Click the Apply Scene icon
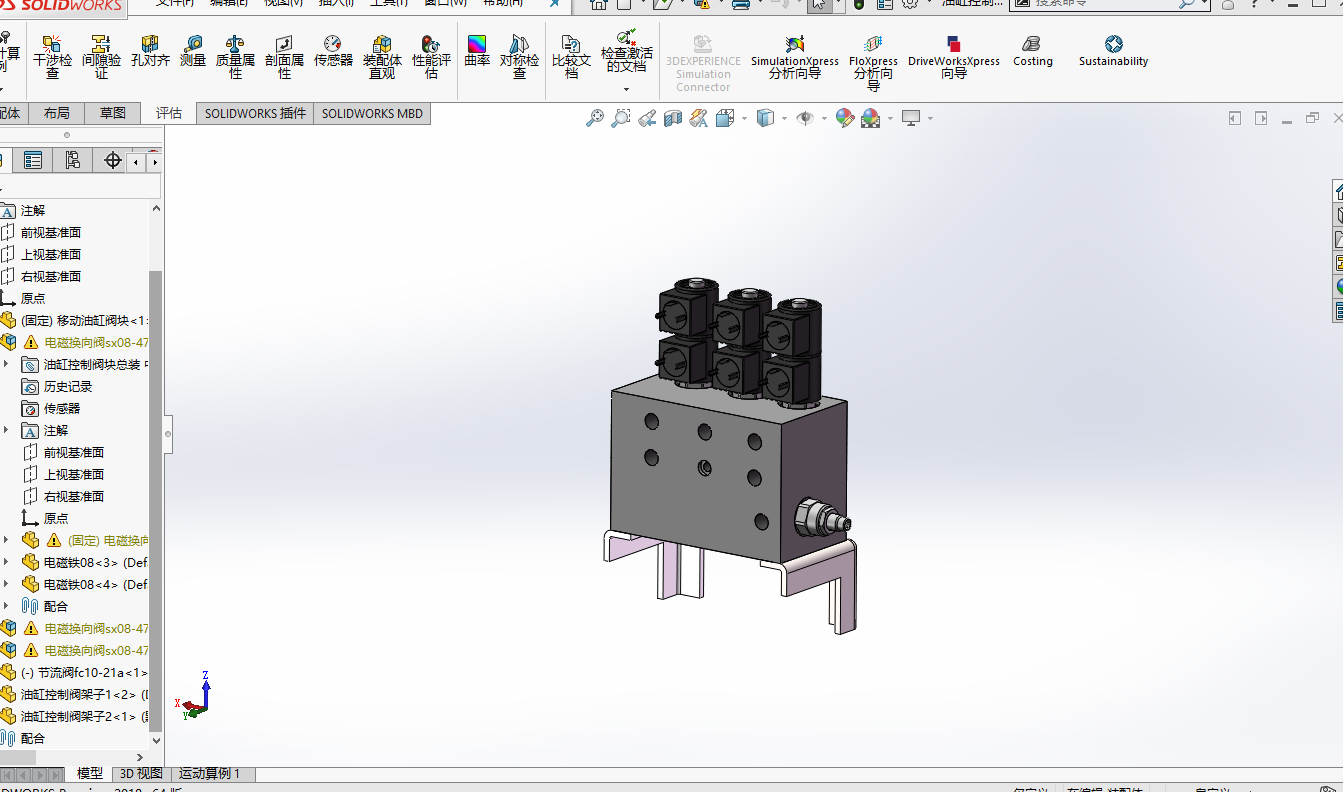This screenshot has width=1343, height=792. [x=870, y=118]
